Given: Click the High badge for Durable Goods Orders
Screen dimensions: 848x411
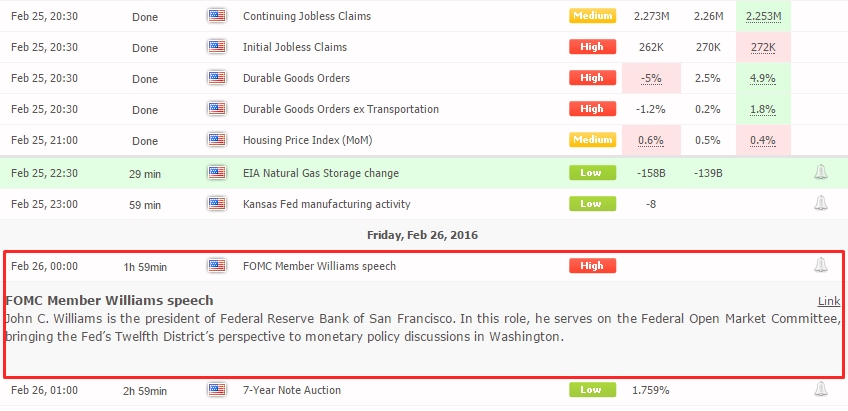Looking at the screenshot, I should (592, 78).
